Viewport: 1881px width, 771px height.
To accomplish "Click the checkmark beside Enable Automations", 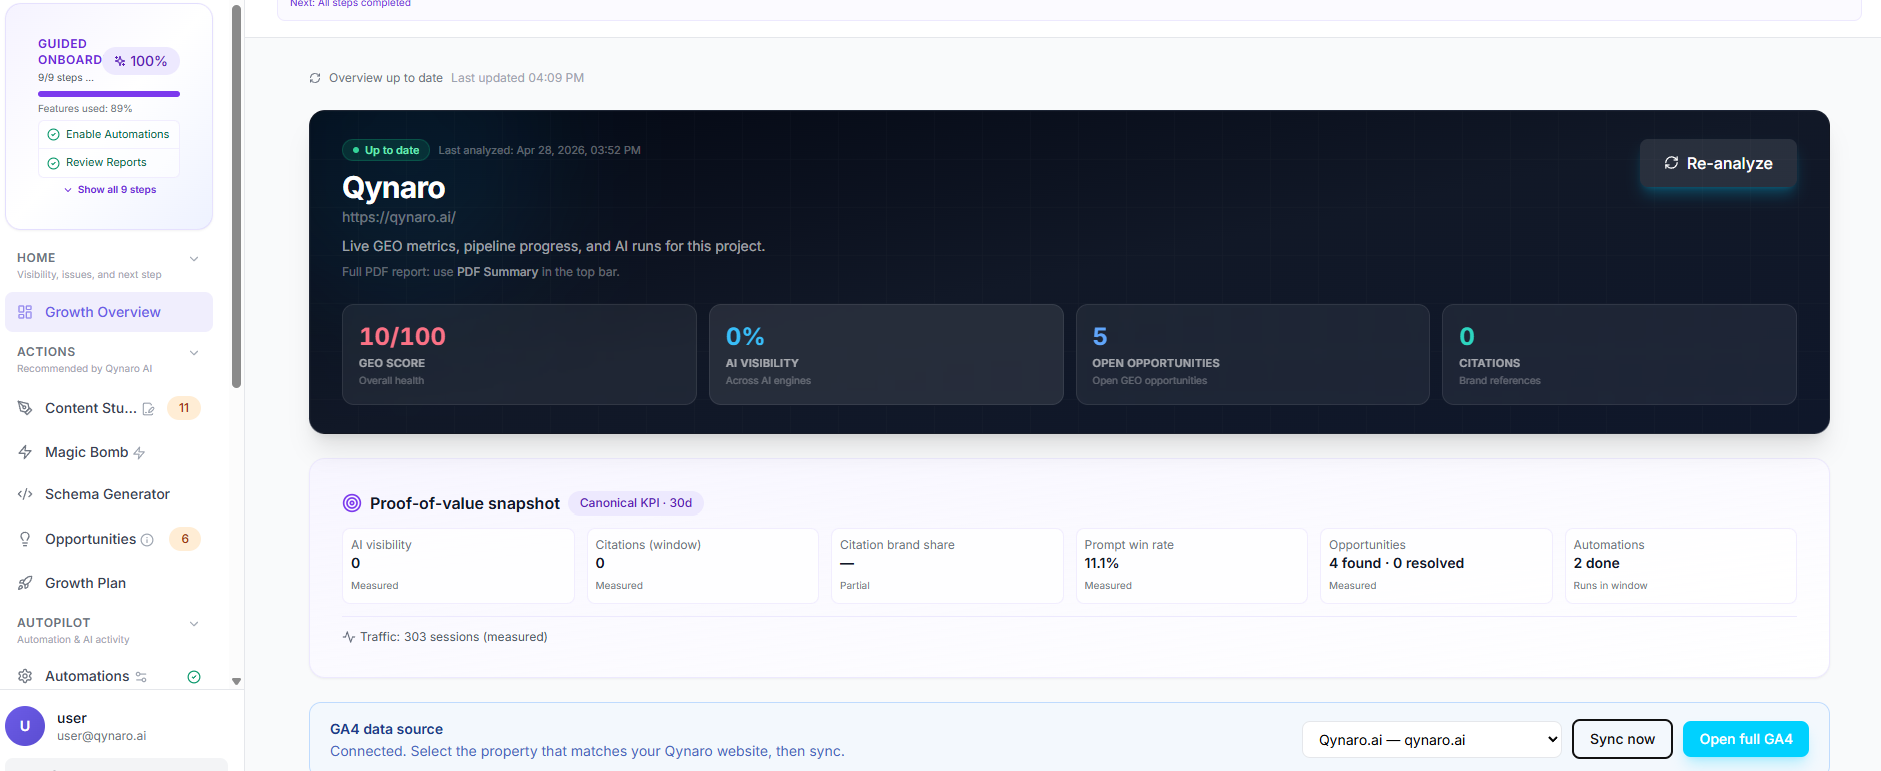I will point(54,135).
